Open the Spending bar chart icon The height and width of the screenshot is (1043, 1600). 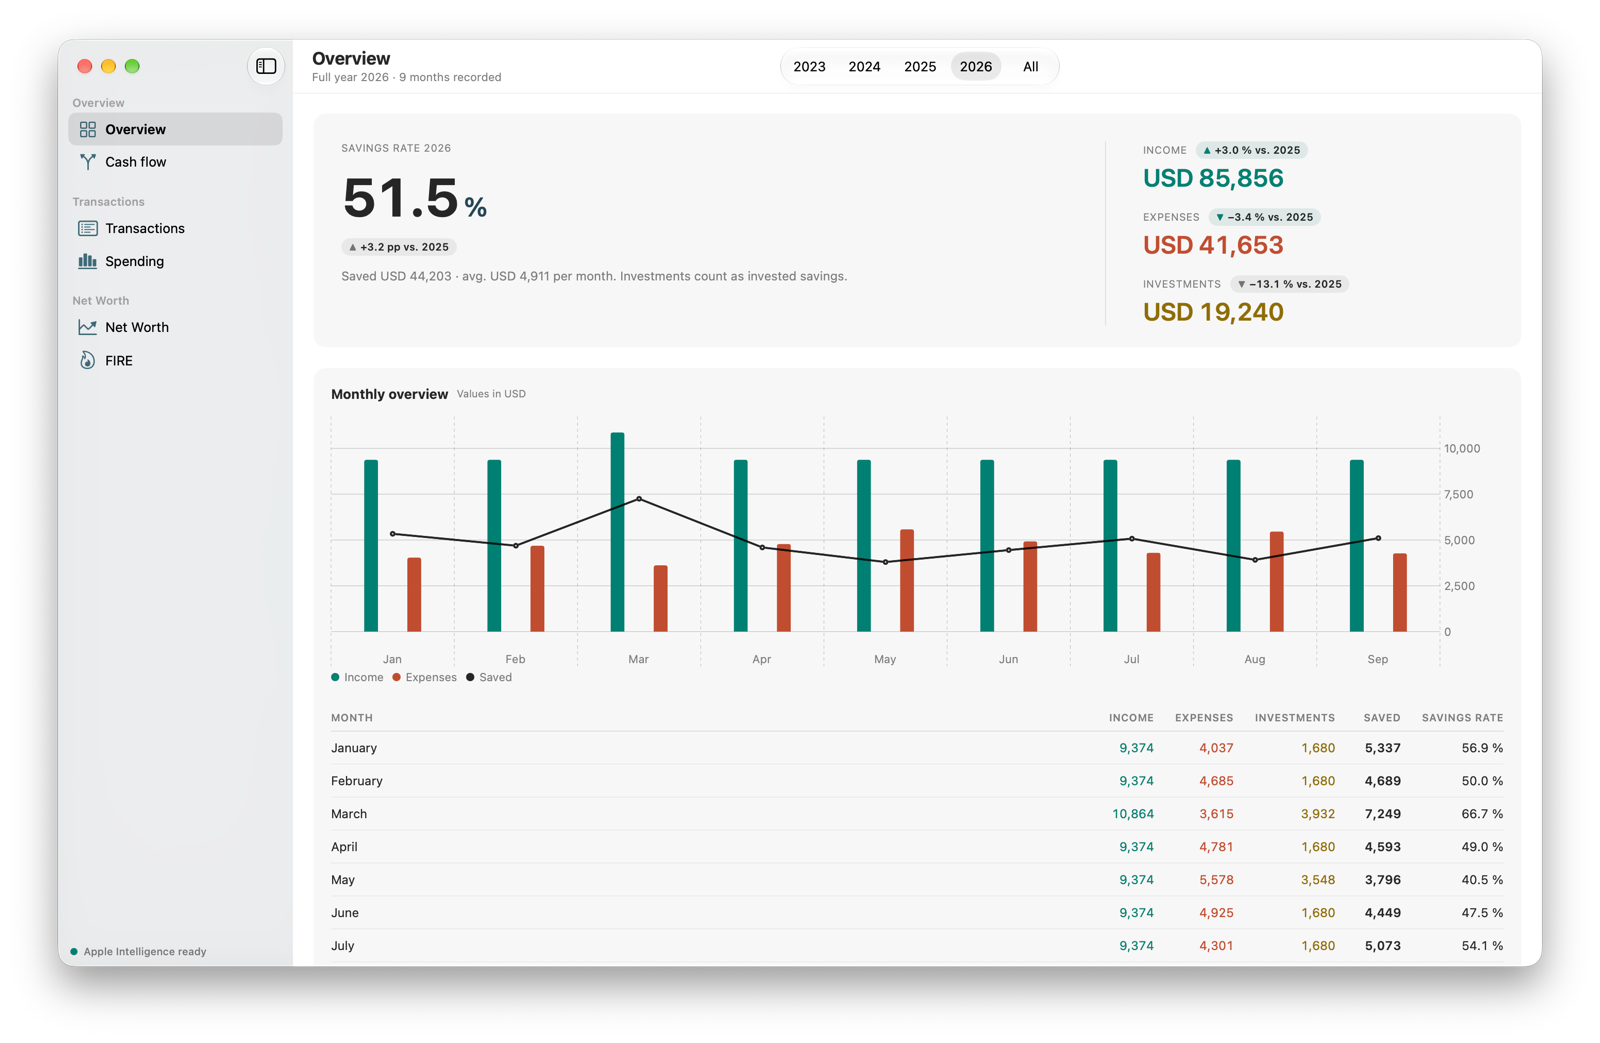click(x=88, y=261)
